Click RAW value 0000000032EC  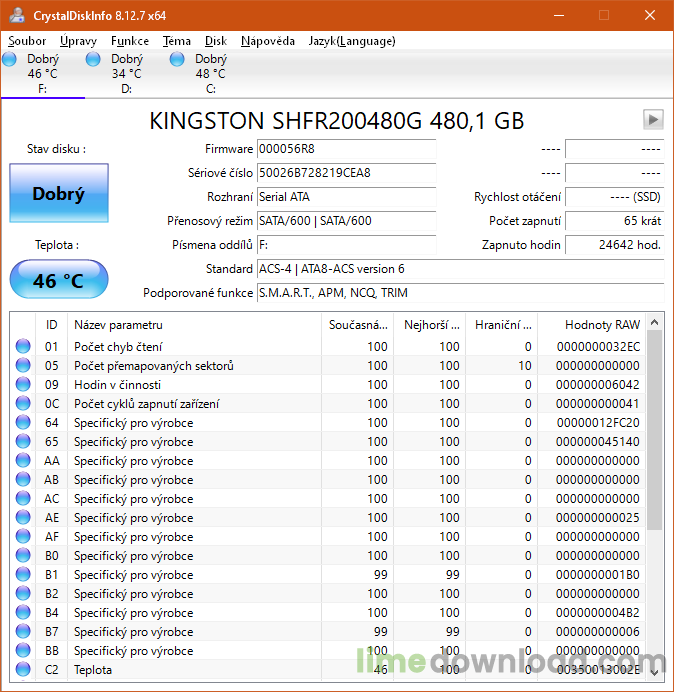pos(598,347)
